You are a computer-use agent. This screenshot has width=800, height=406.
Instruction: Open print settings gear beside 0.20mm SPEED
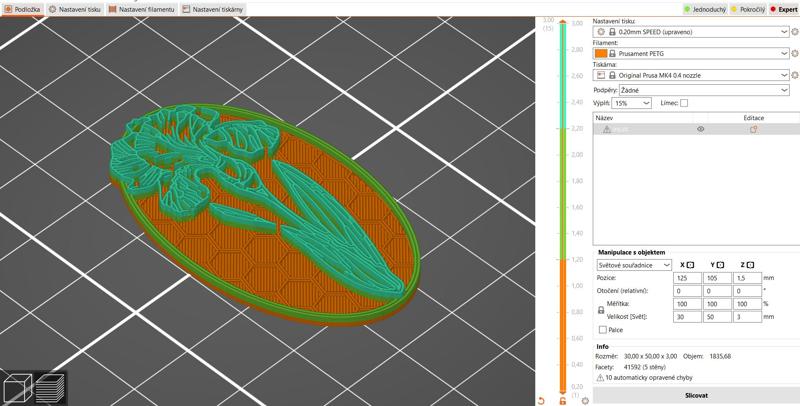point(794,32)
